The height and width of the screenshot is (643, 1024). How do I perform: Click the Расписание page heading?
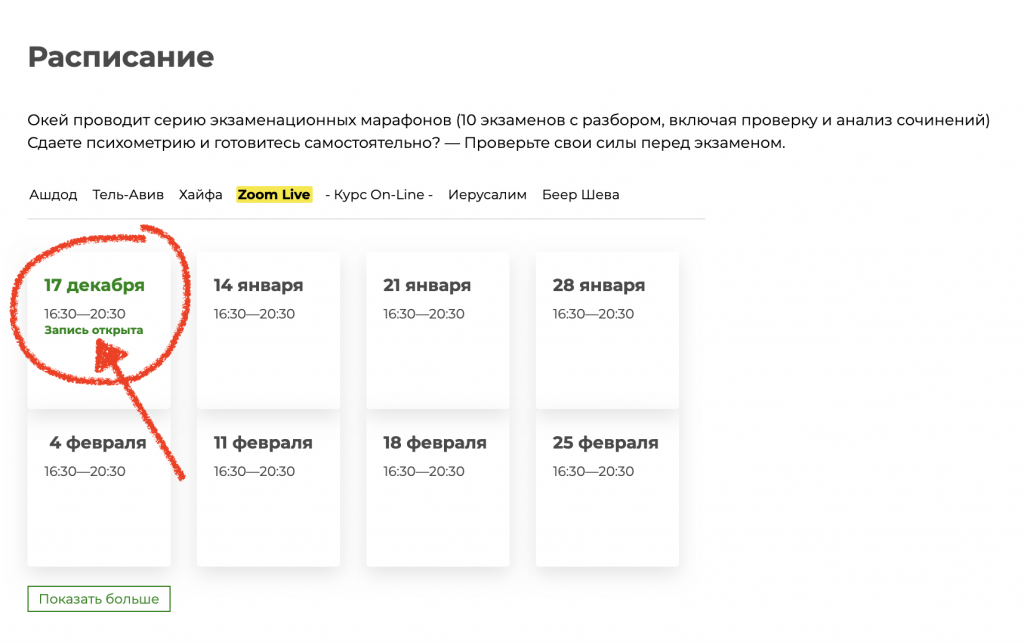pos(121,57)
